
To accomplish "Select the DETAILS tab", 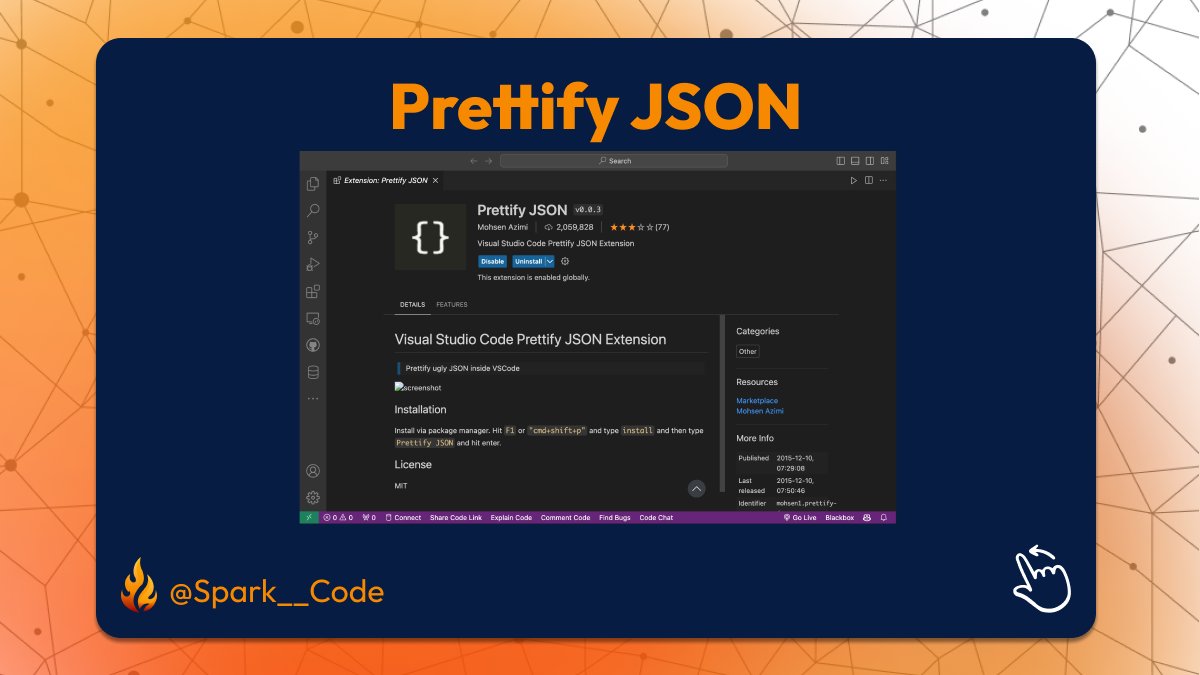I will [412, 305].
